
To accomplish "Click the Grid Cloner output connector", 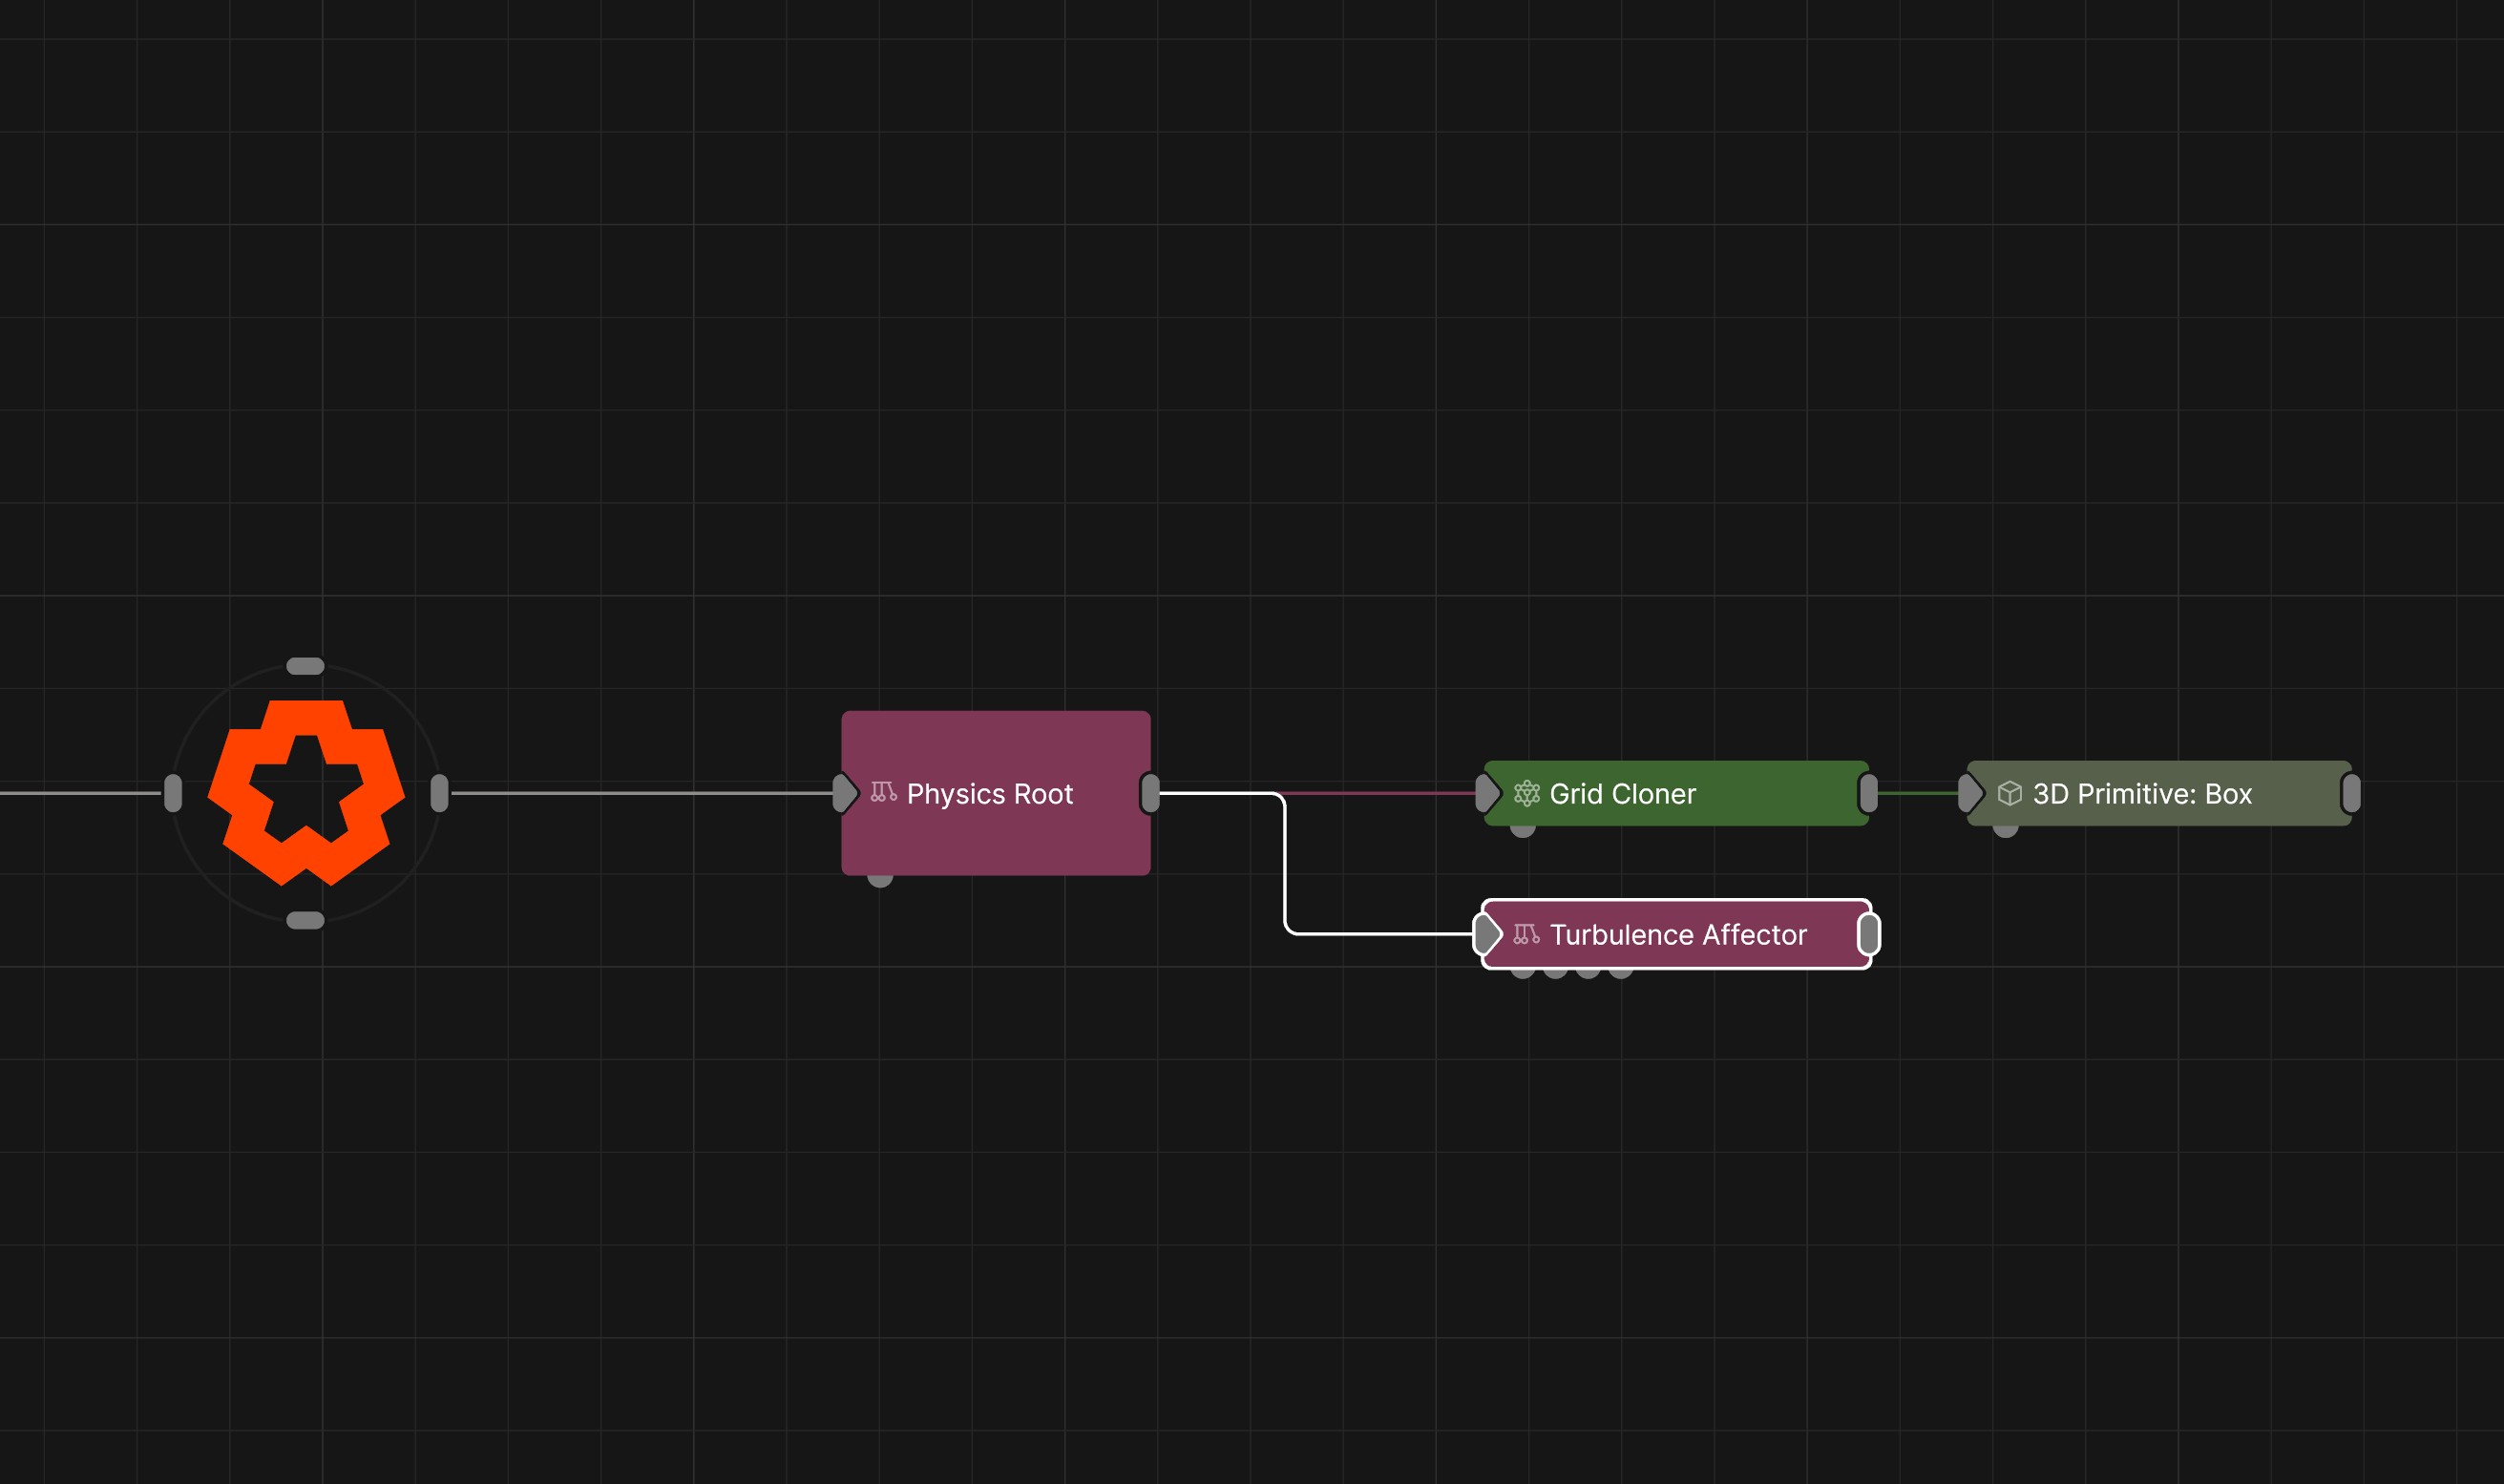I will tap(1868, 793).
